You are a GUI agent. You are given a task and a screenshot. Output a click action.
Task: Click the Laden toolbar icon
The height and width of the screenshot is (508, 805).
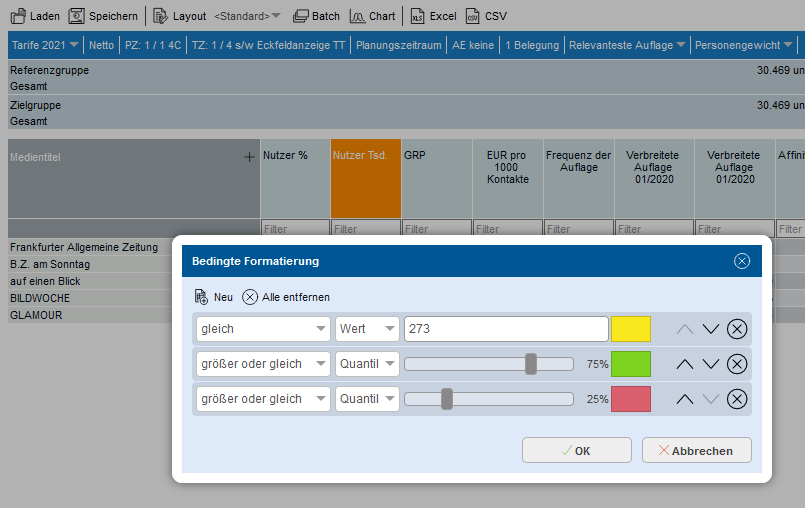point(18,16)
